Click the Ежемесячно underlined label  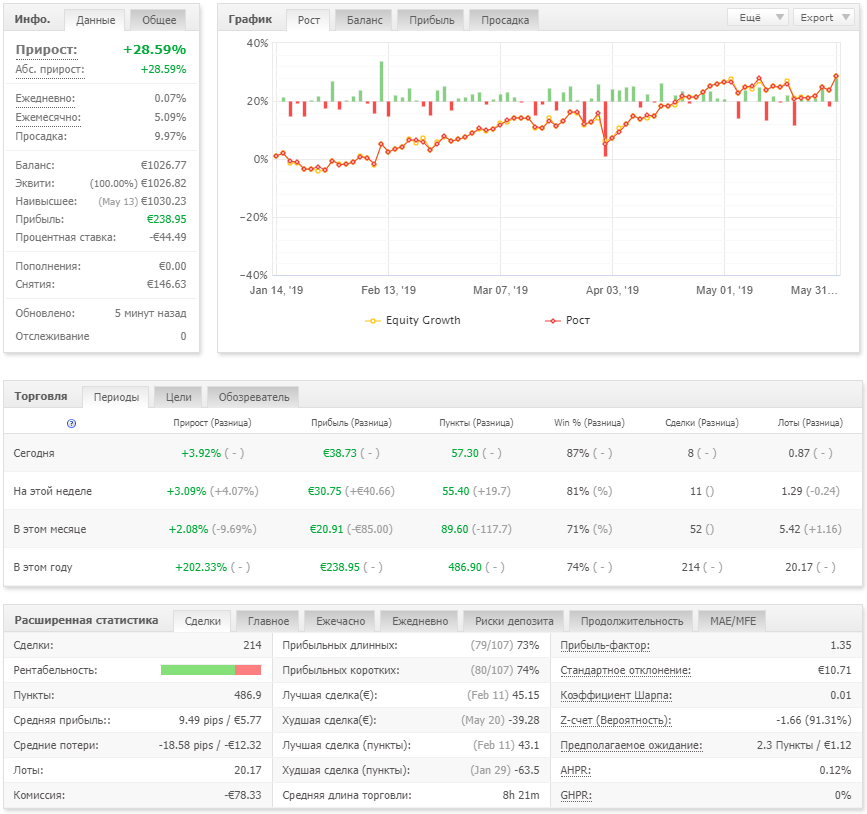[x=48, y=117]
